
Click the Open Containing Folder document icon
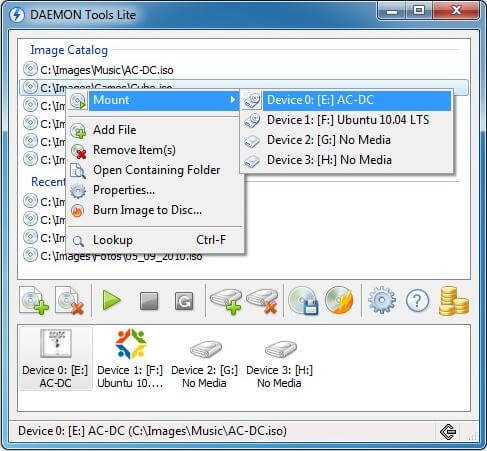78,171
